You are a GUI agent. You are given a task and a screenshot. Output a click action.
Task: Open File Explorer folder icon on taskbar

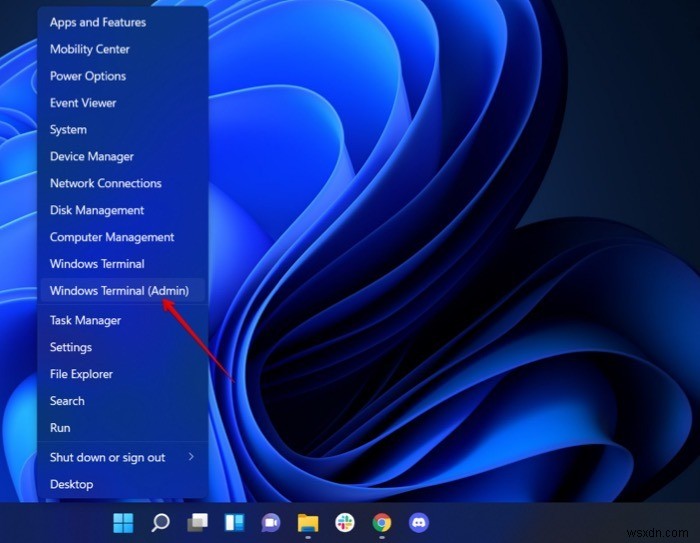click(x=308, y=522)
